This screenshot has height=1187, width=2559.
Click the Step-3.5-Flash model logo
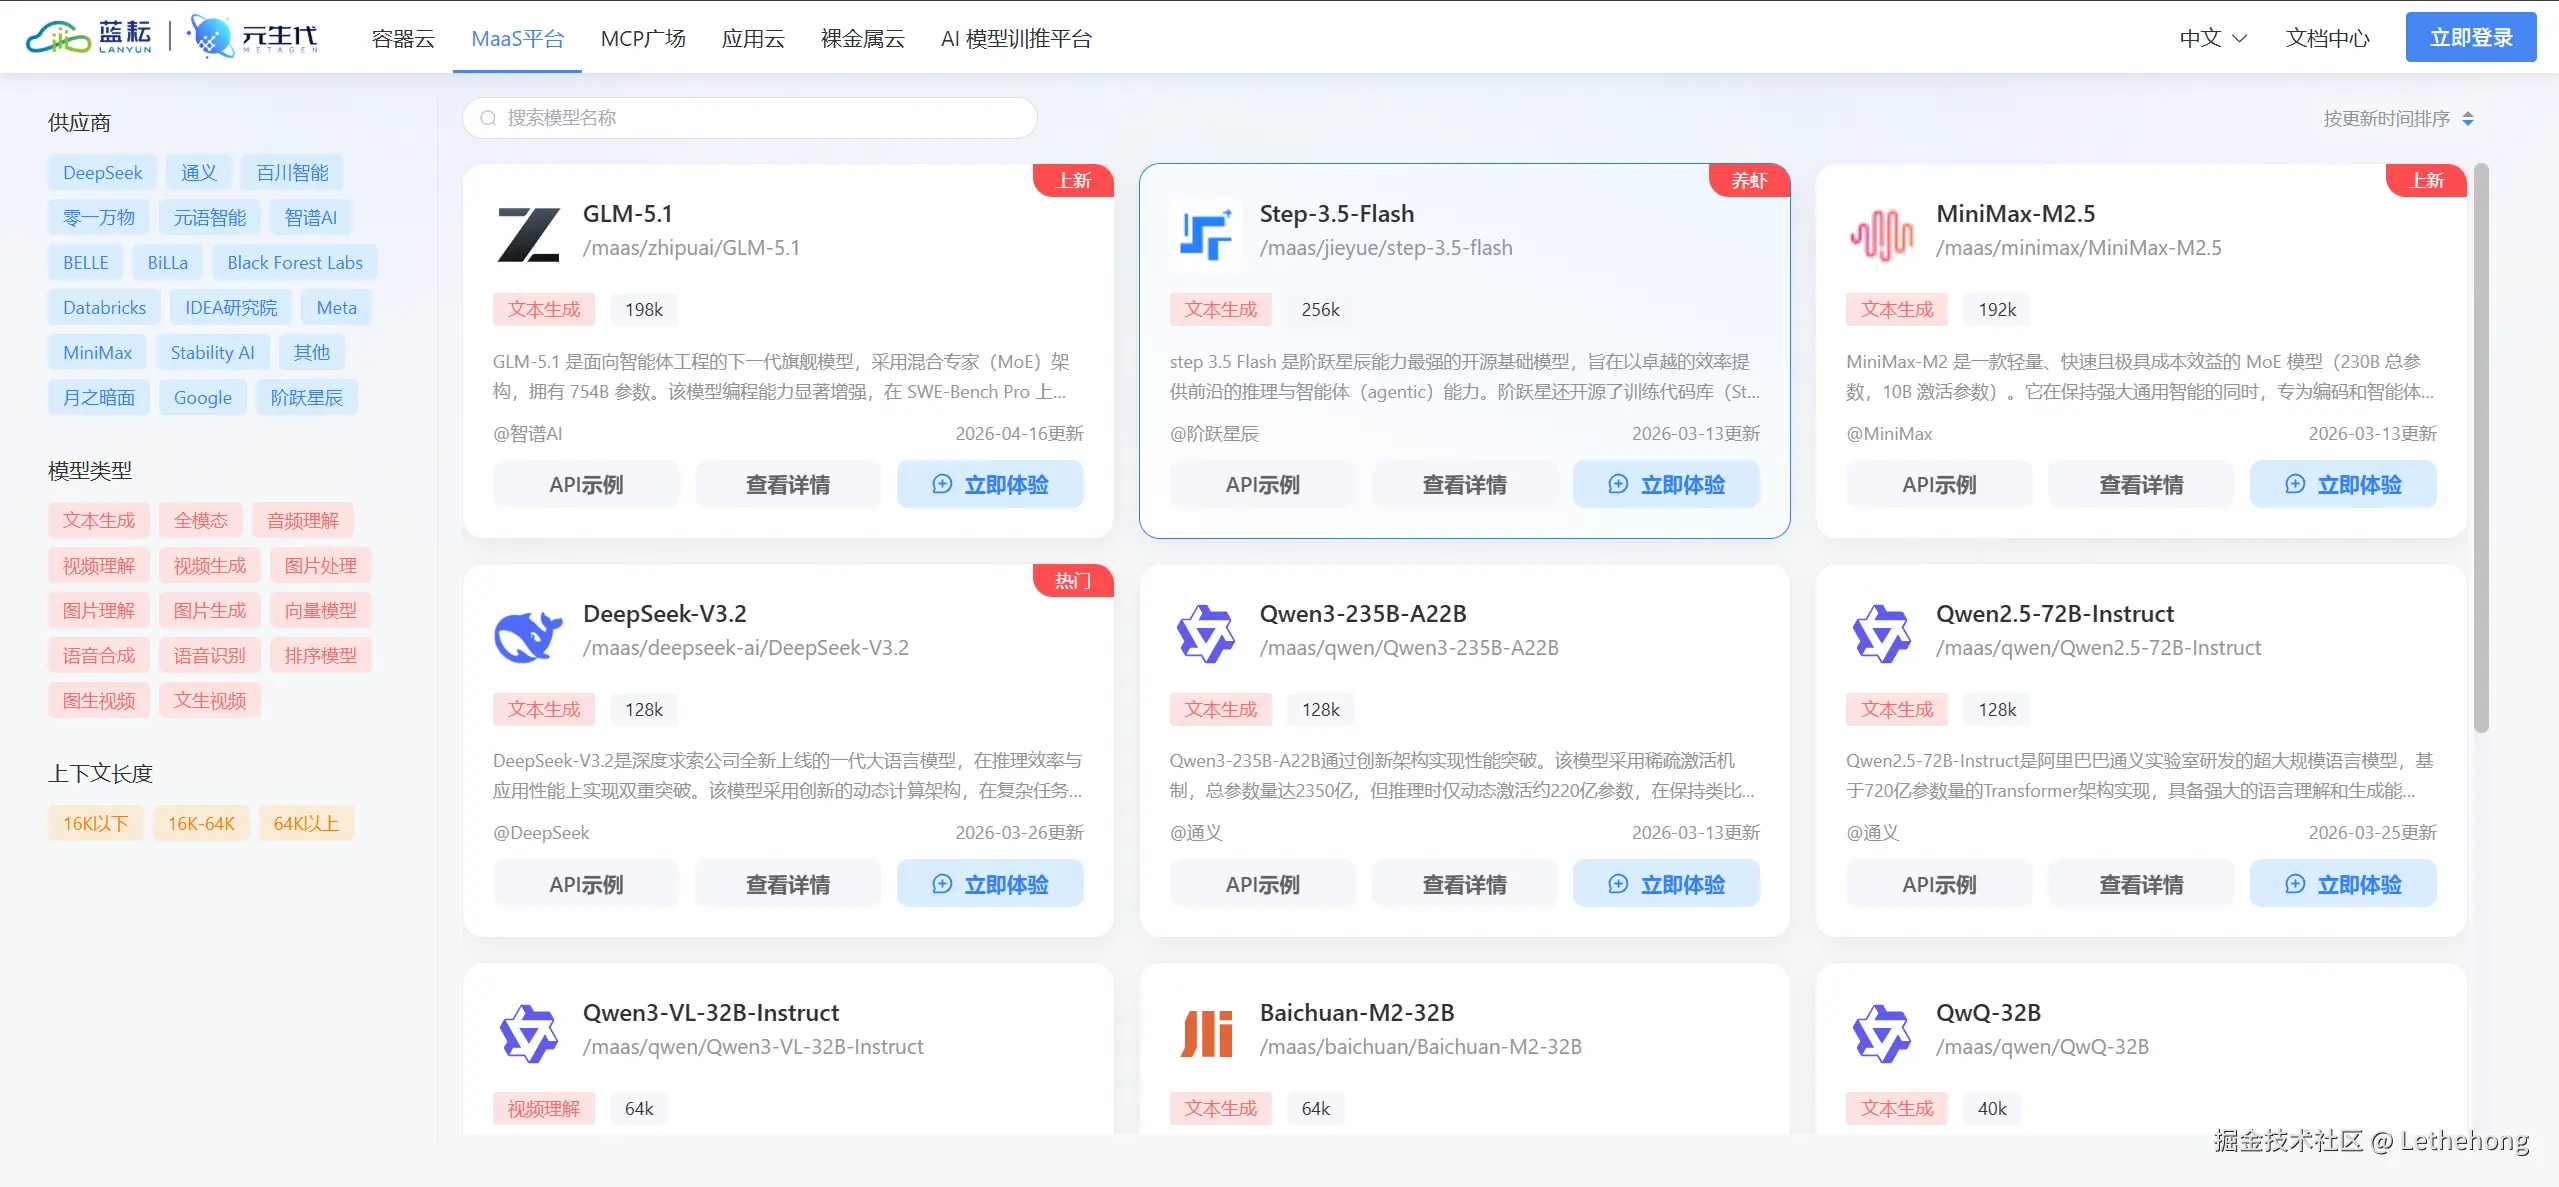coord(1204,235)
